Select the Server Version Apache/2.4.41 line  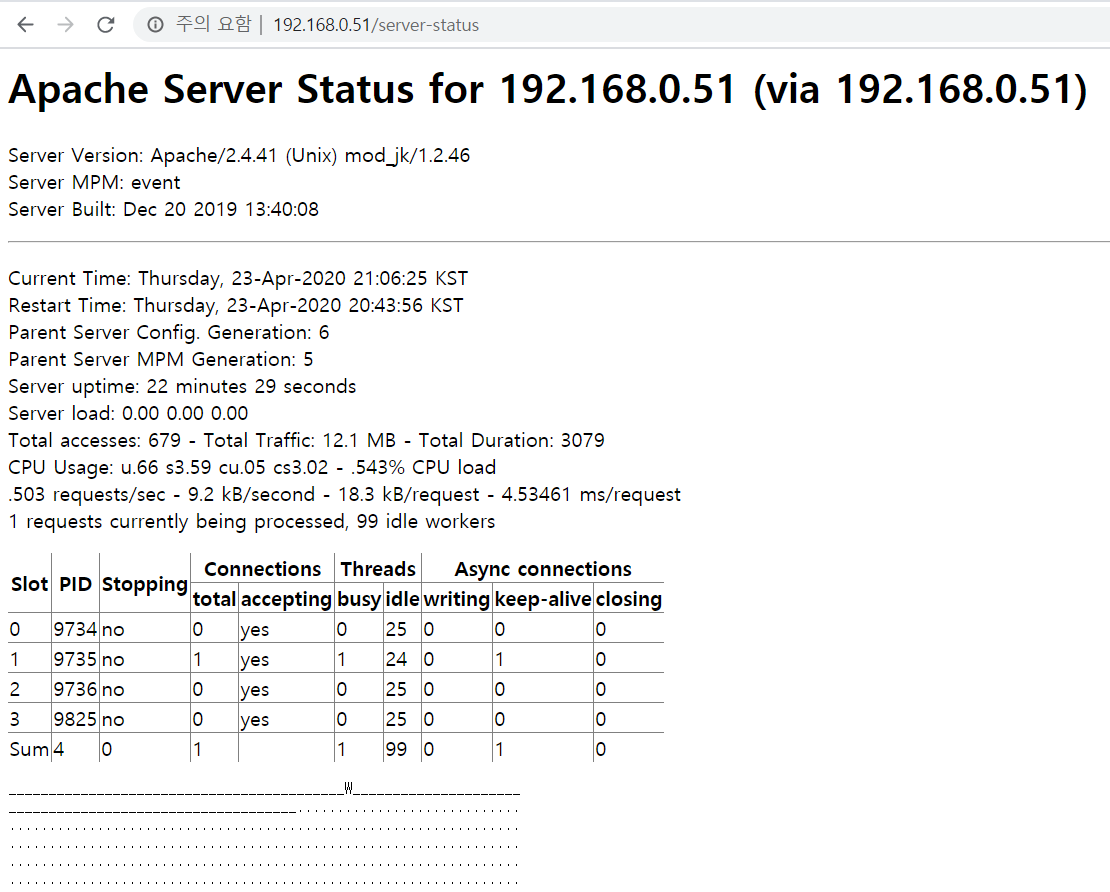(x=239, y=156)
